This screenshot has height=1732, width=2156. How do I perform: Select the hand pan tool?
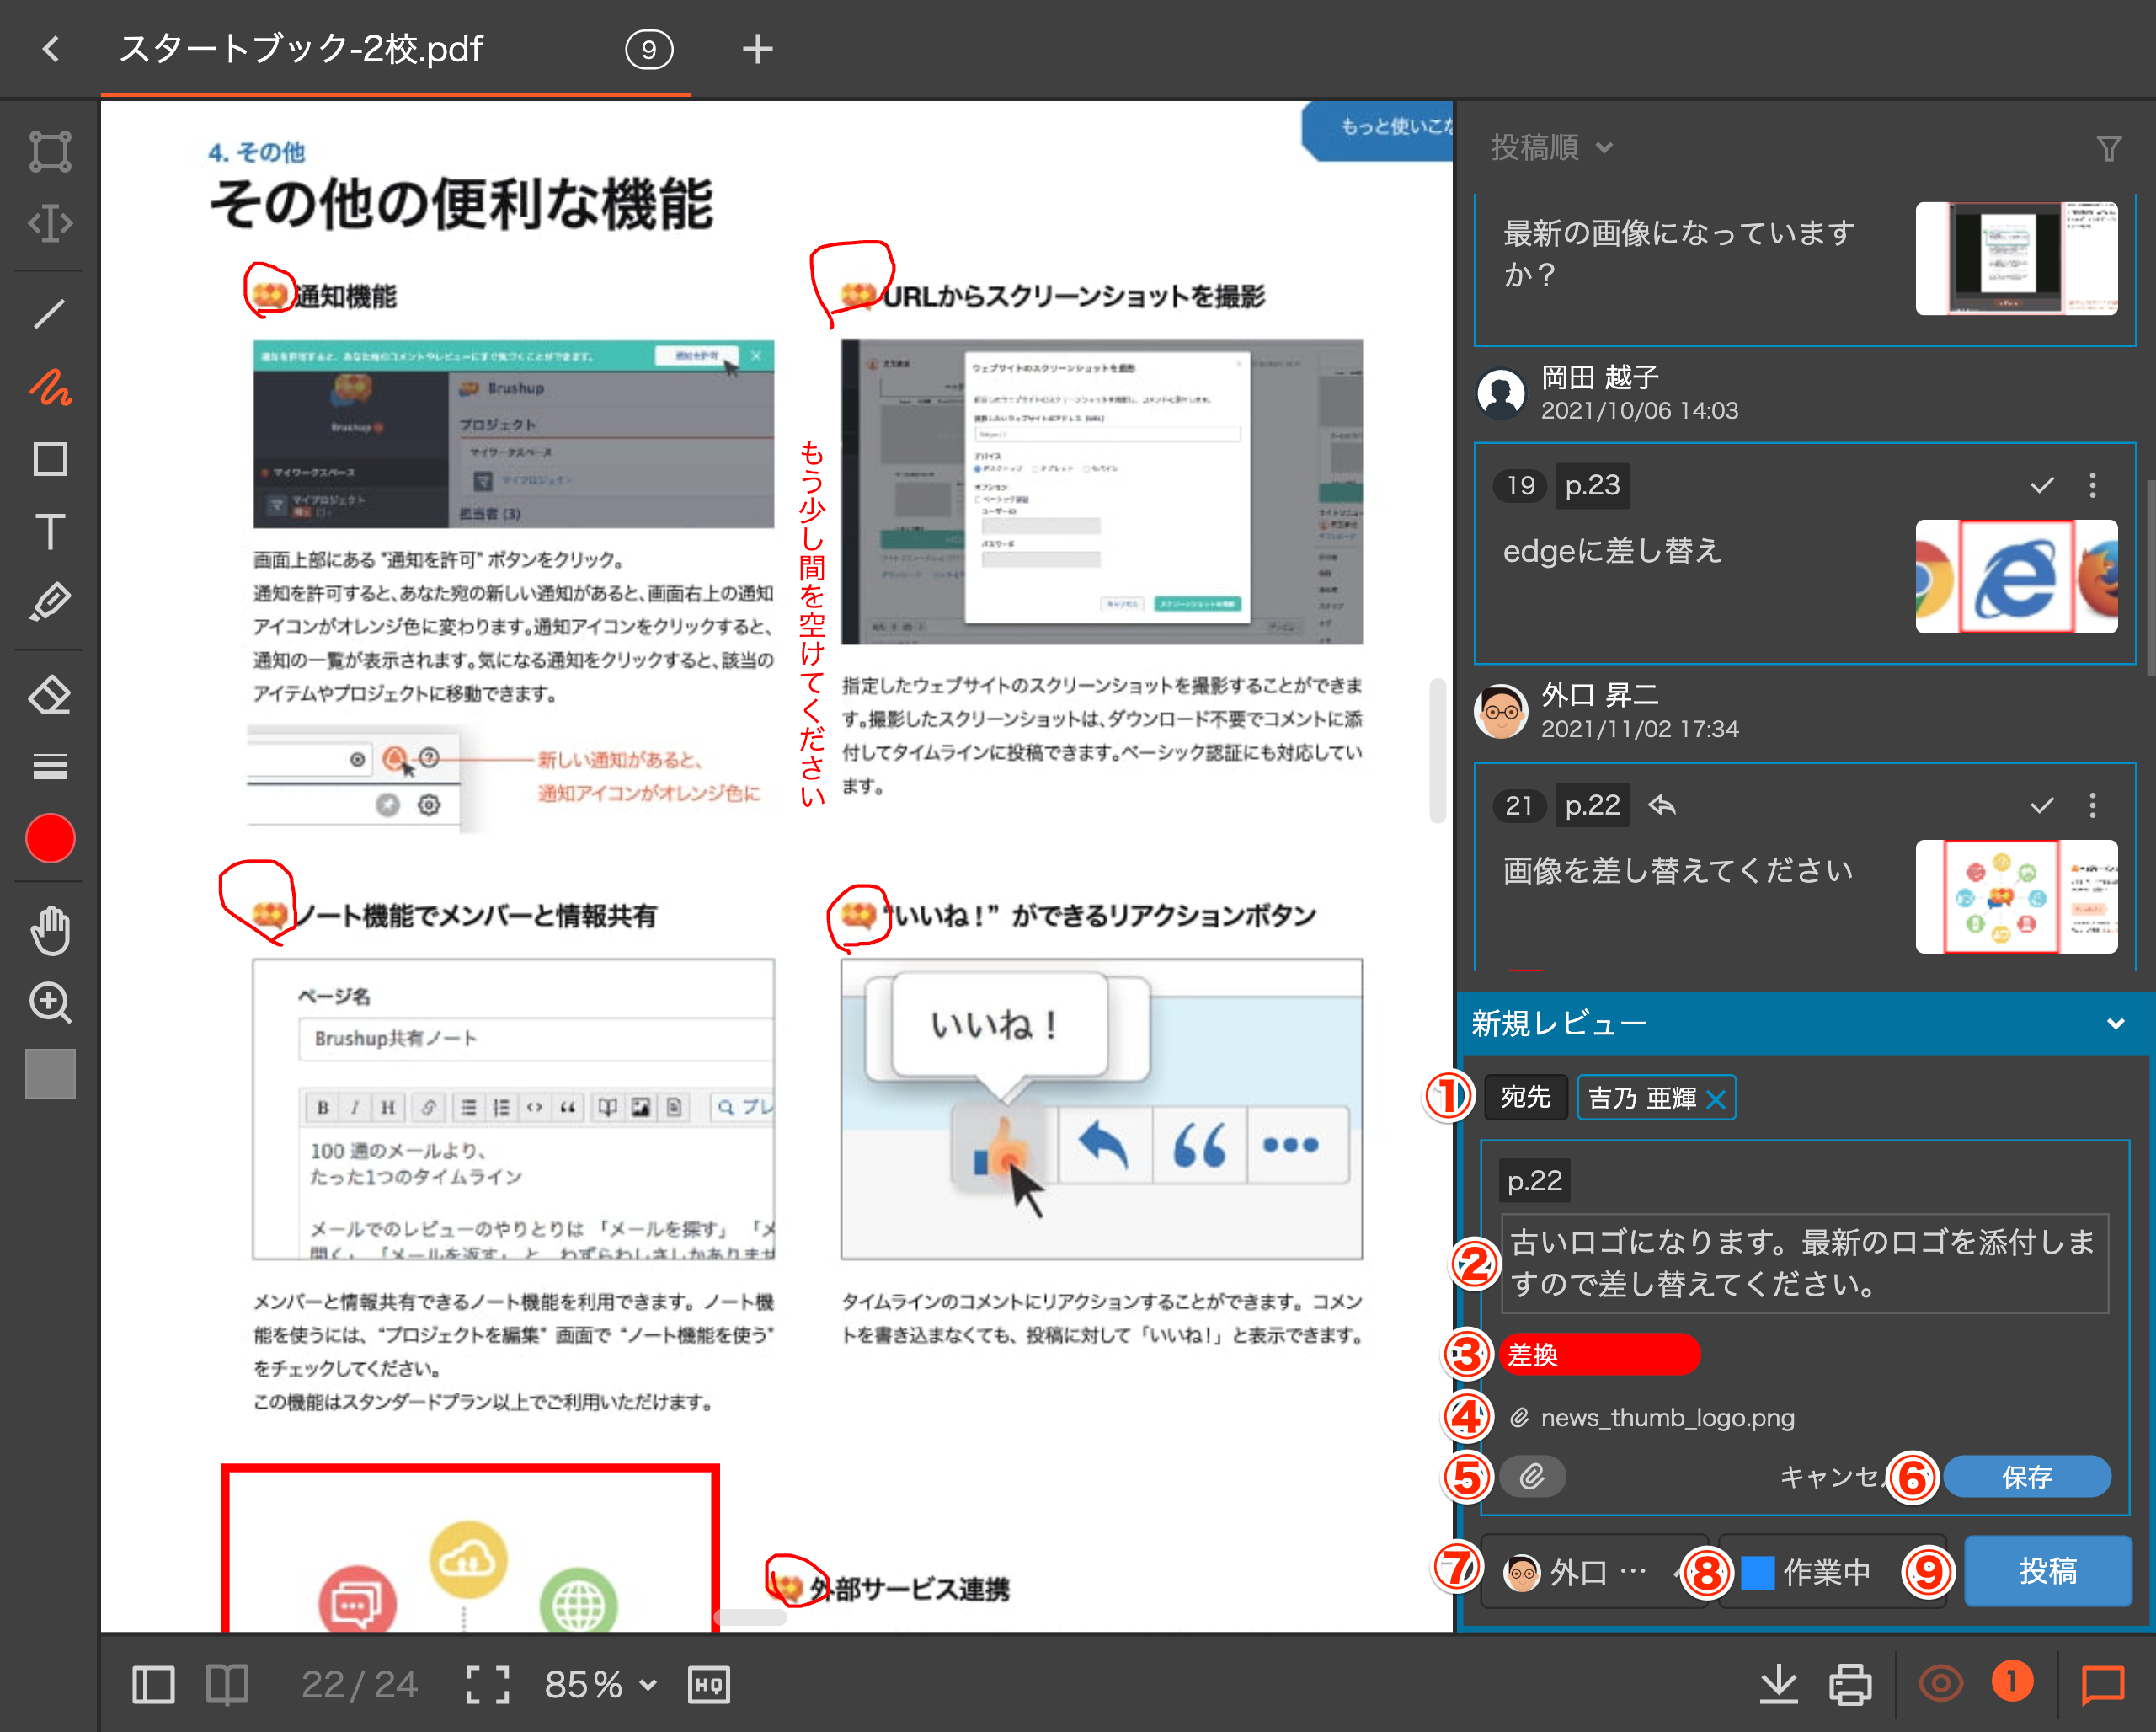tap(50, 930)
